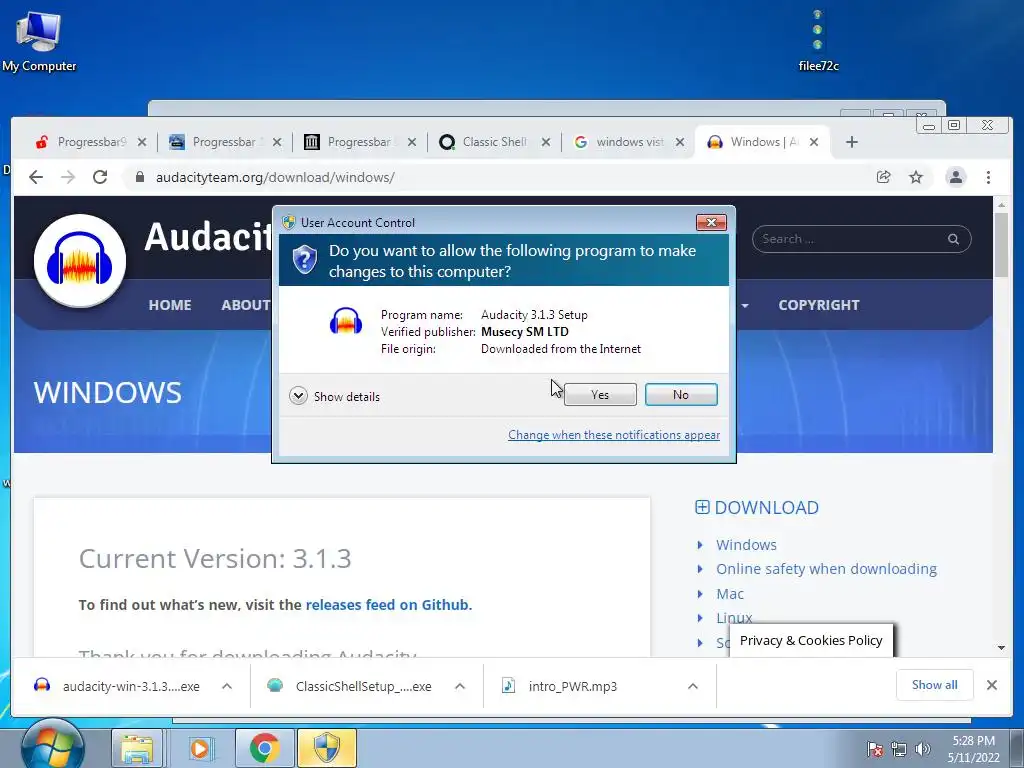Open the Windows Start button

click(52, 747)
